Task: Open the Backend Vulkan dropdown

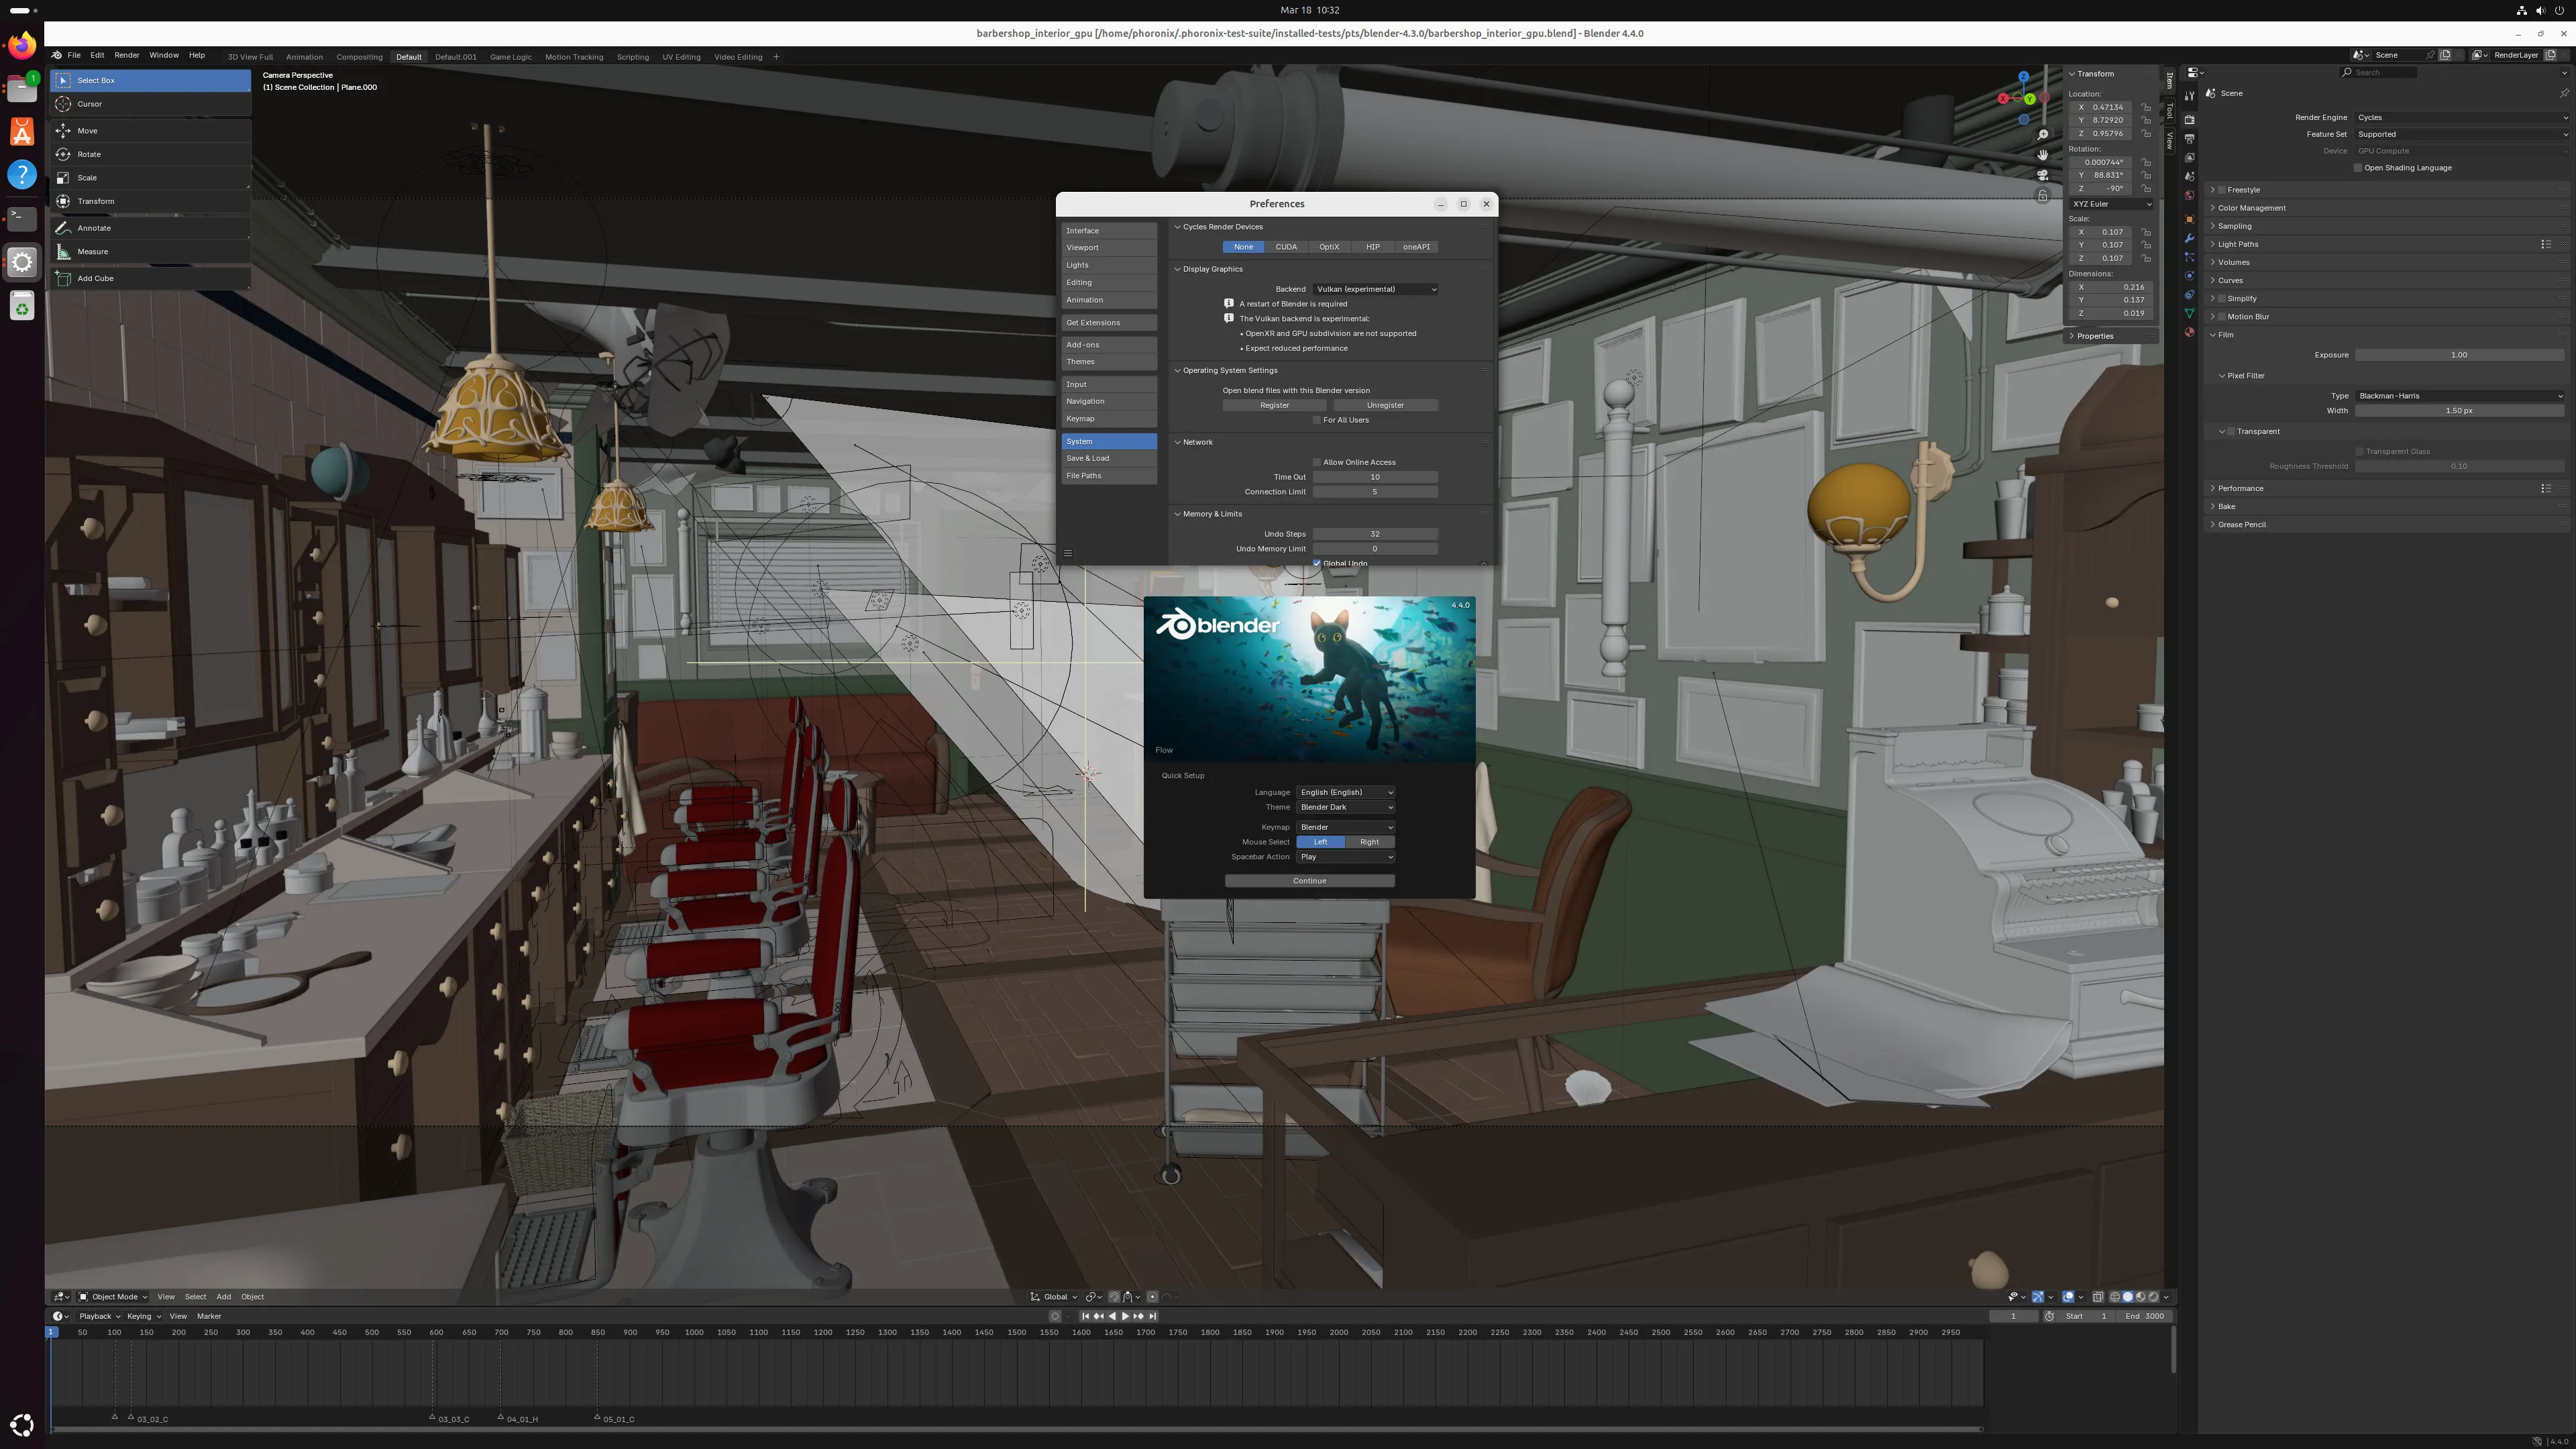Action: click(x=1375, y=289)
